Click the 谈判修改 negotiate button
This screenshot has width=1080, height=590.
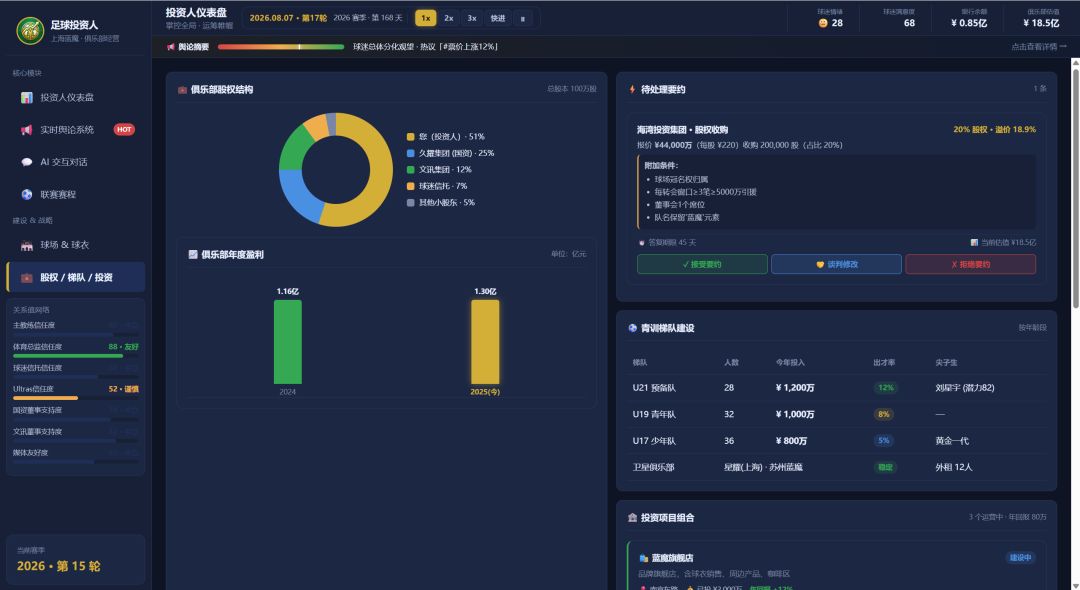[x=836, y=264]
